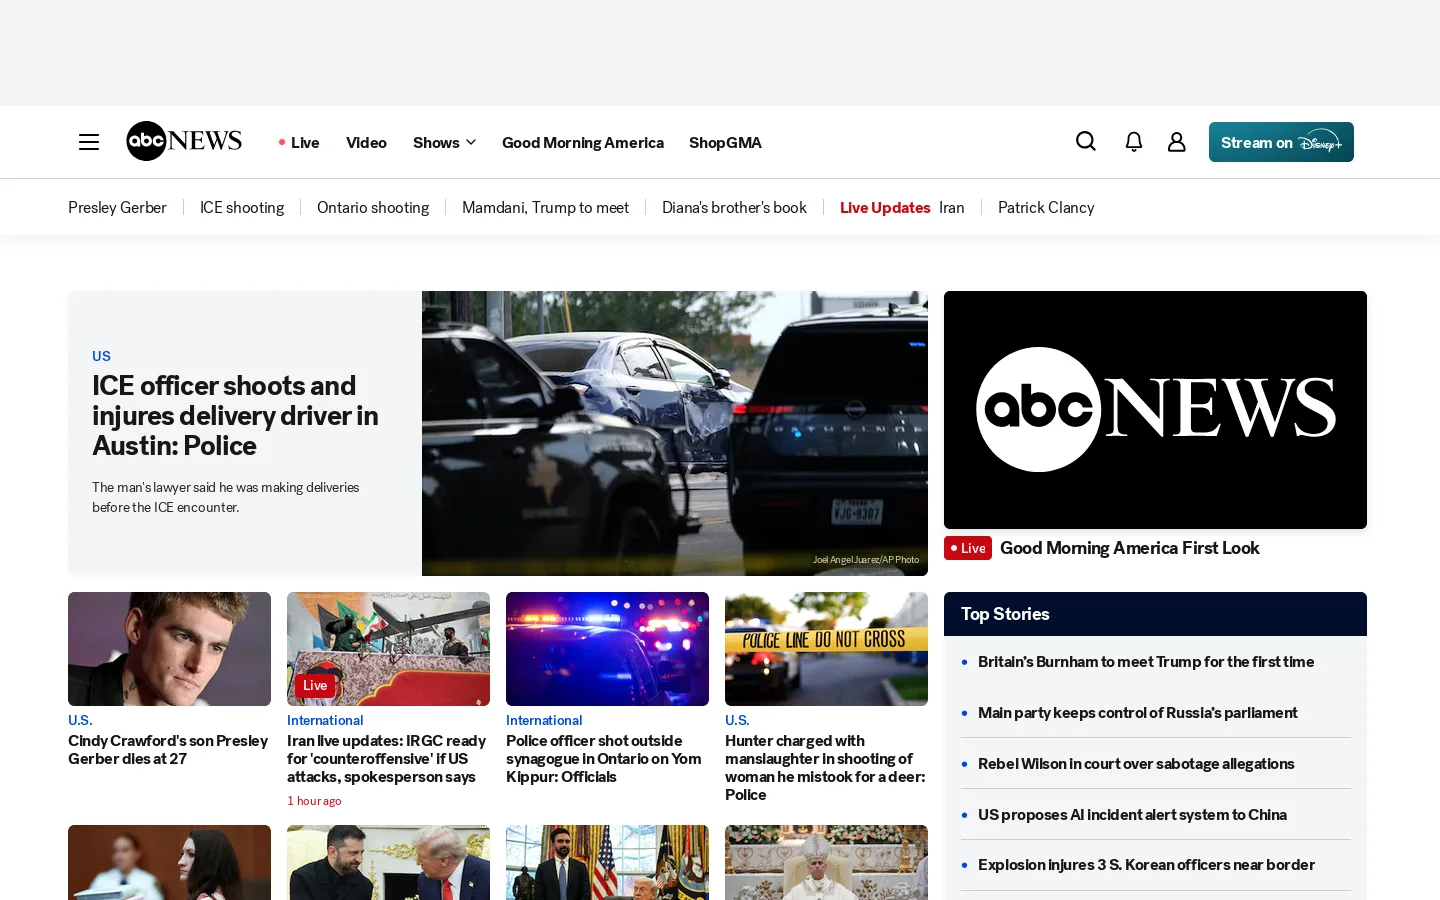The image size is (1440, 900).
Task: Open thumbnail of woman in courtroom
Action: pyautogui.click(x=169, y=862)
